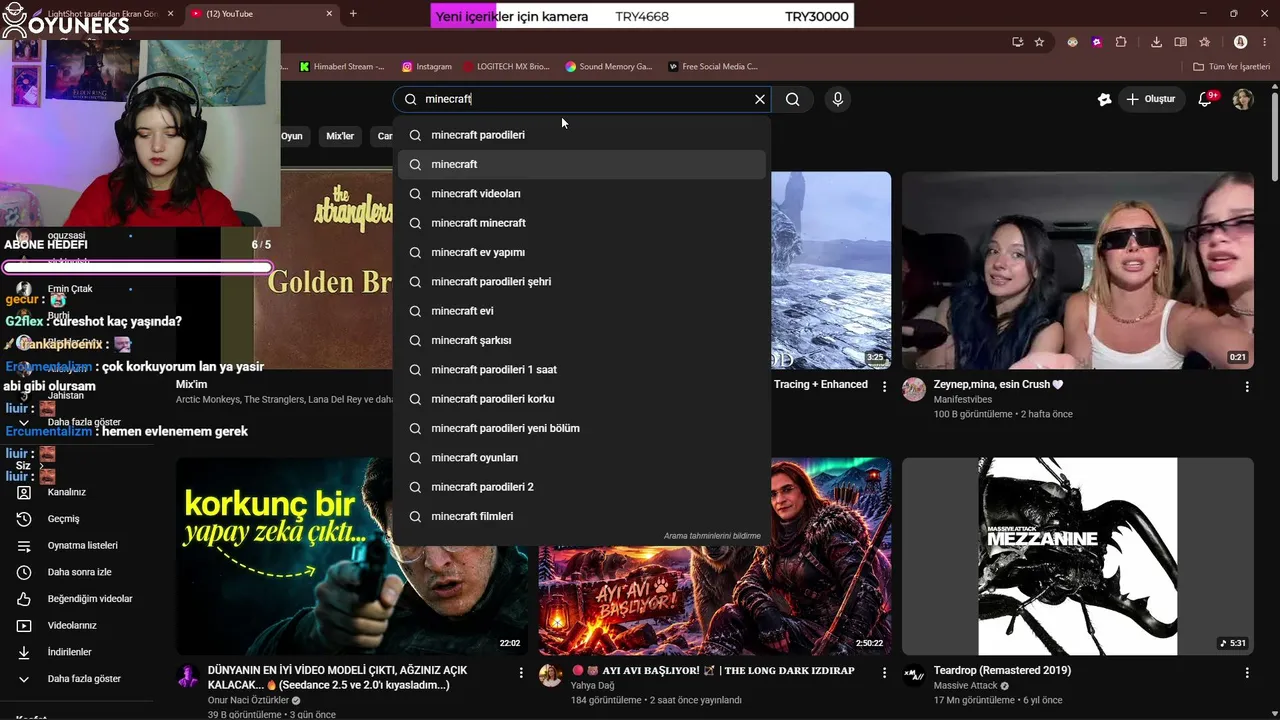Select suggestion "minecraft minecraft"
This screenshot has width=1280, height=720.
tap(582, 223)
